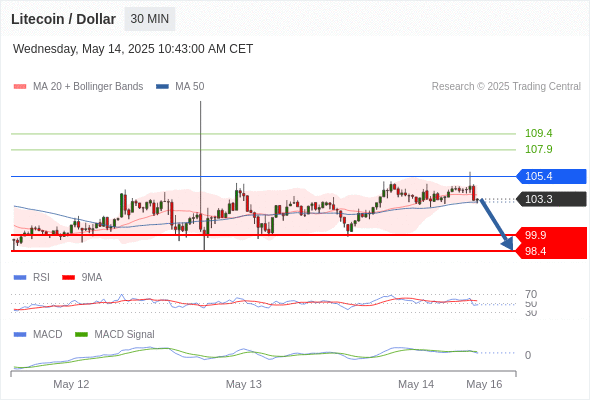
Task: Click the 99.9 red support label
Action: pos(551,235)
